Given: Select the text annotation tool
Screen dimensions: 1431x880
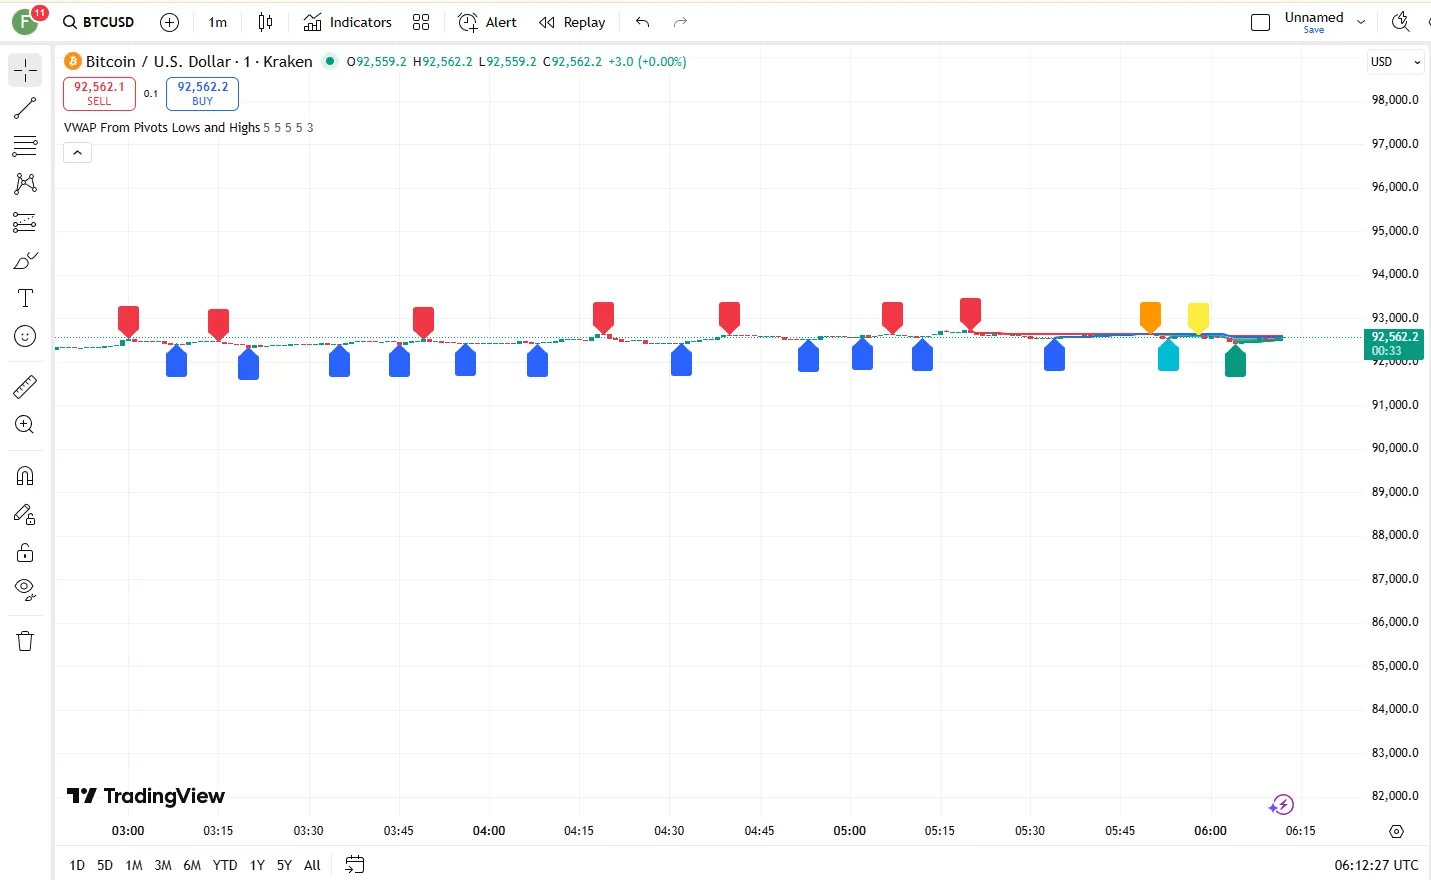Looking at the screenshot, I should (x=25, y=298).
